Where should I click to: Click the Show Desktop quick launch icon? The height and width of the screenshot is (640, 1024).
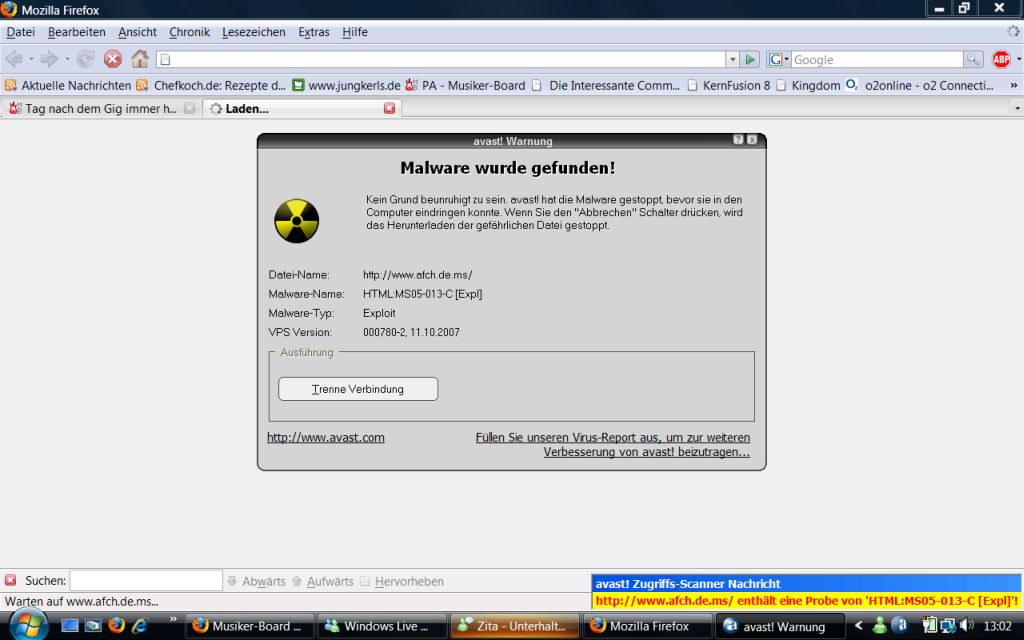pos(70,626)
